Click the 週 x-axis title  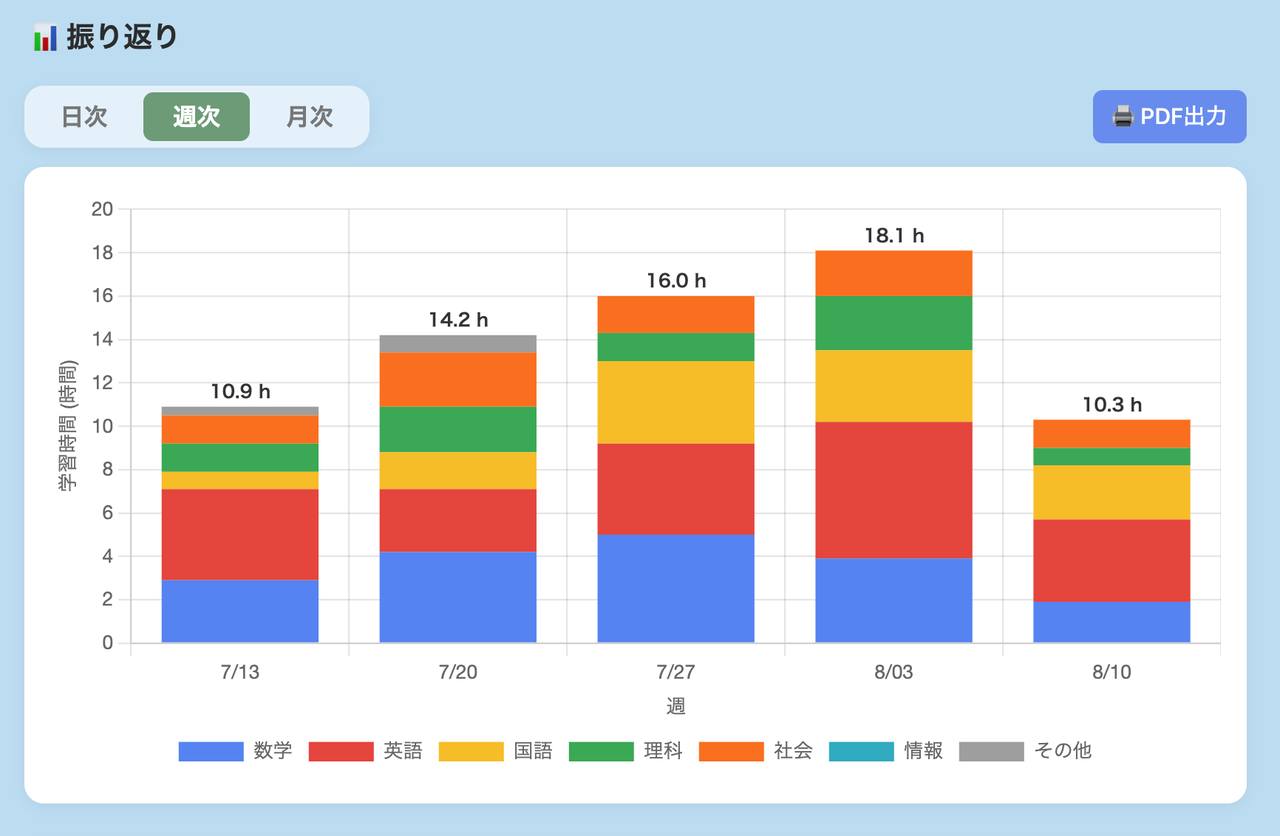coord(676,707)
